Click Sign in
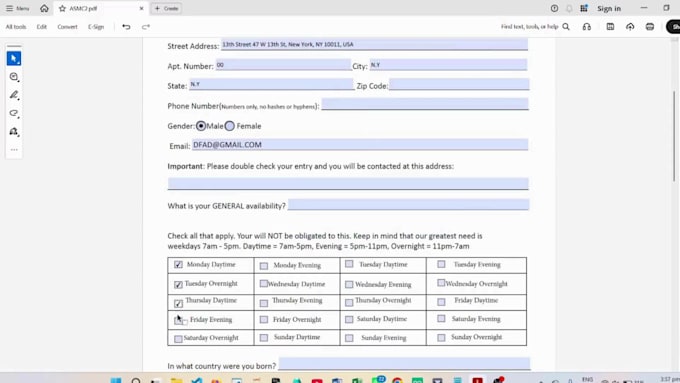680x383 pixels. [609, 8]
